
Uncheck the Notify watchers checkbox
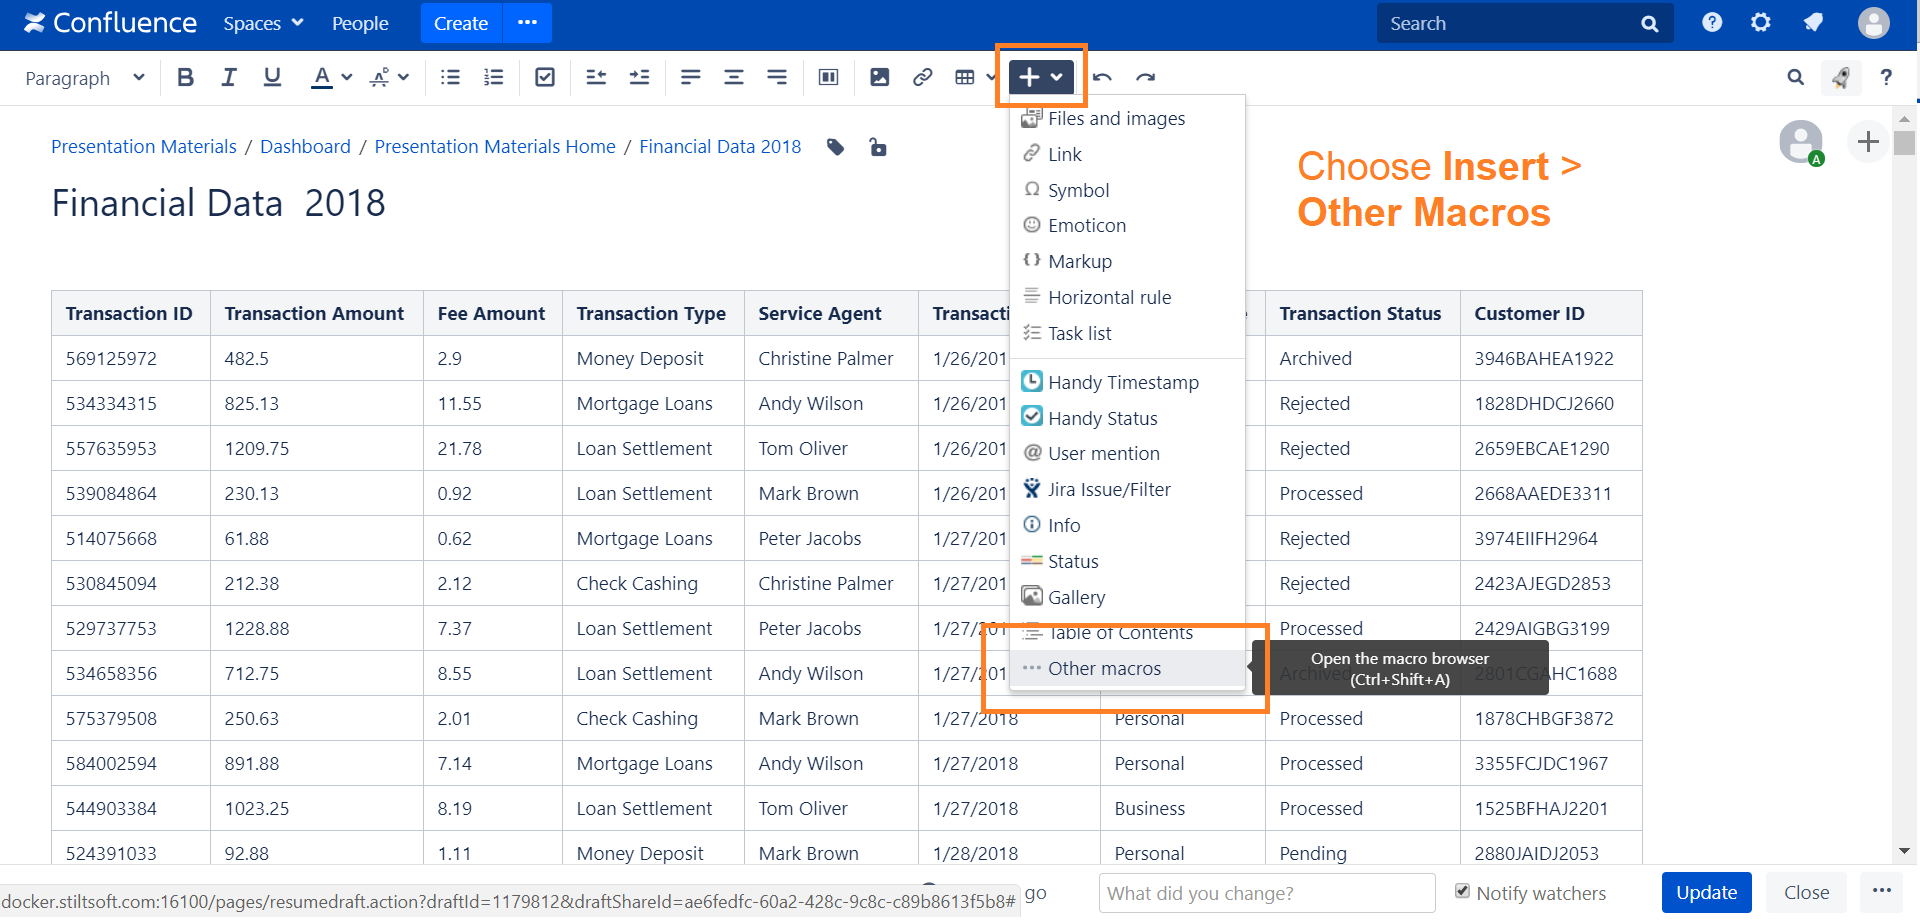coord(1462,891)
